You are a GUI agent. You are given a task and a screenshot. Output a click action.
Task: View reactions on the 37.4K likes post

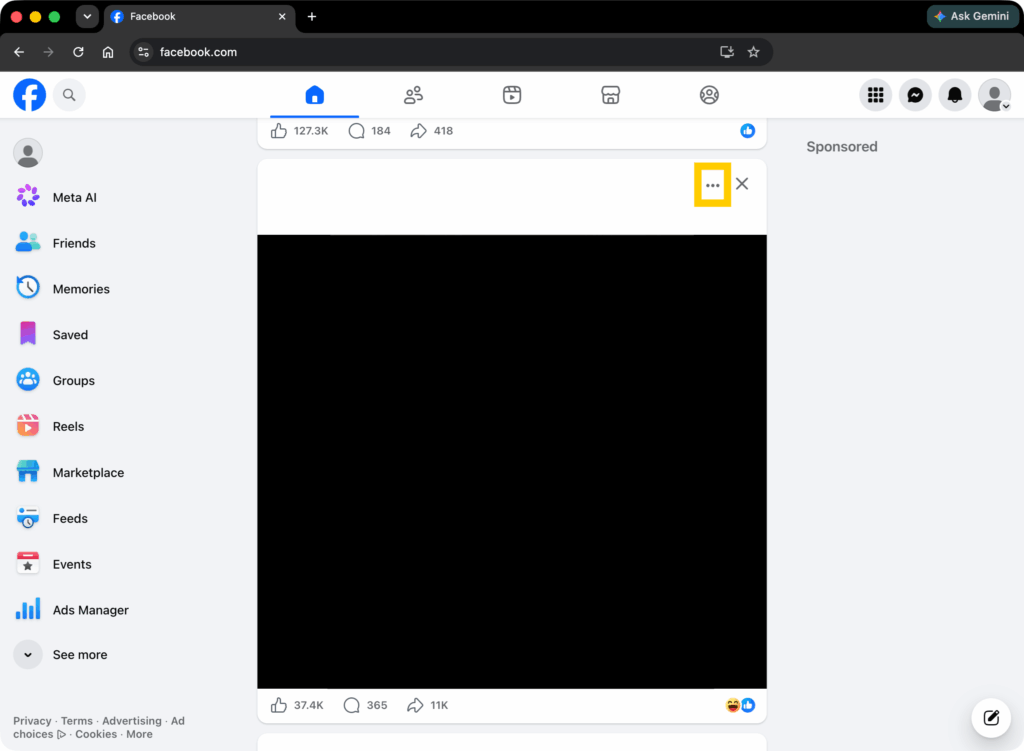click(x=741, y=705)
